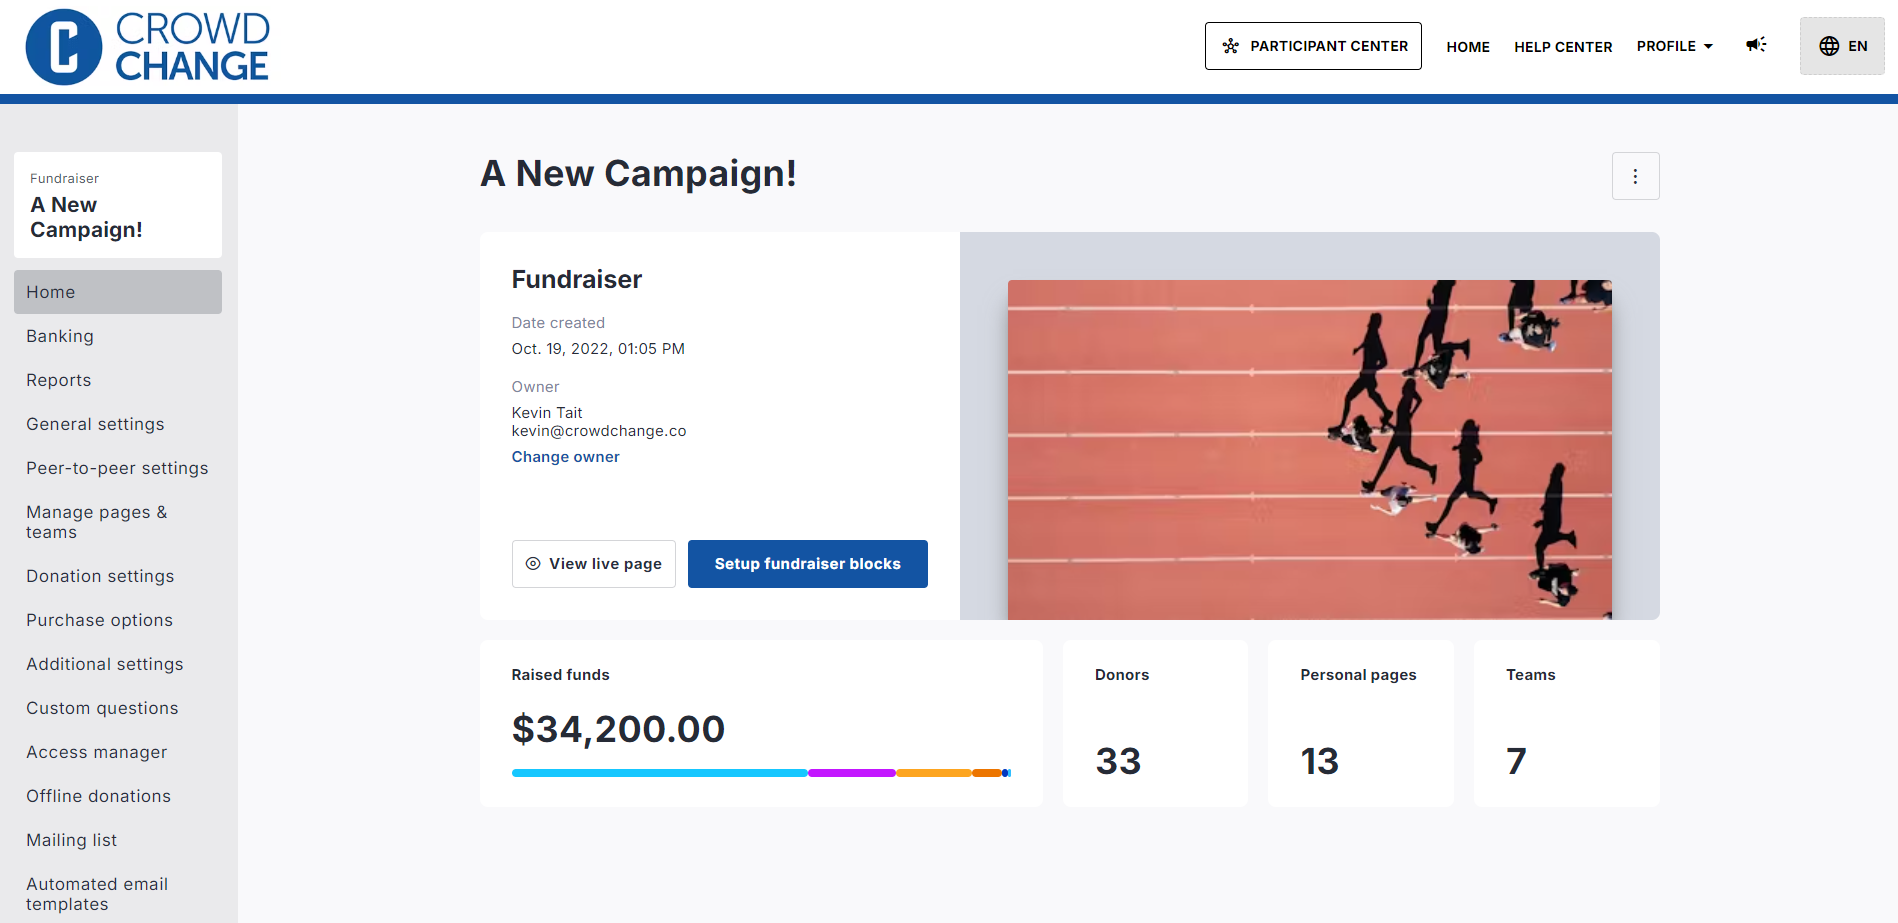
Task: Click the CrowdChange logo
Action: 147,47
